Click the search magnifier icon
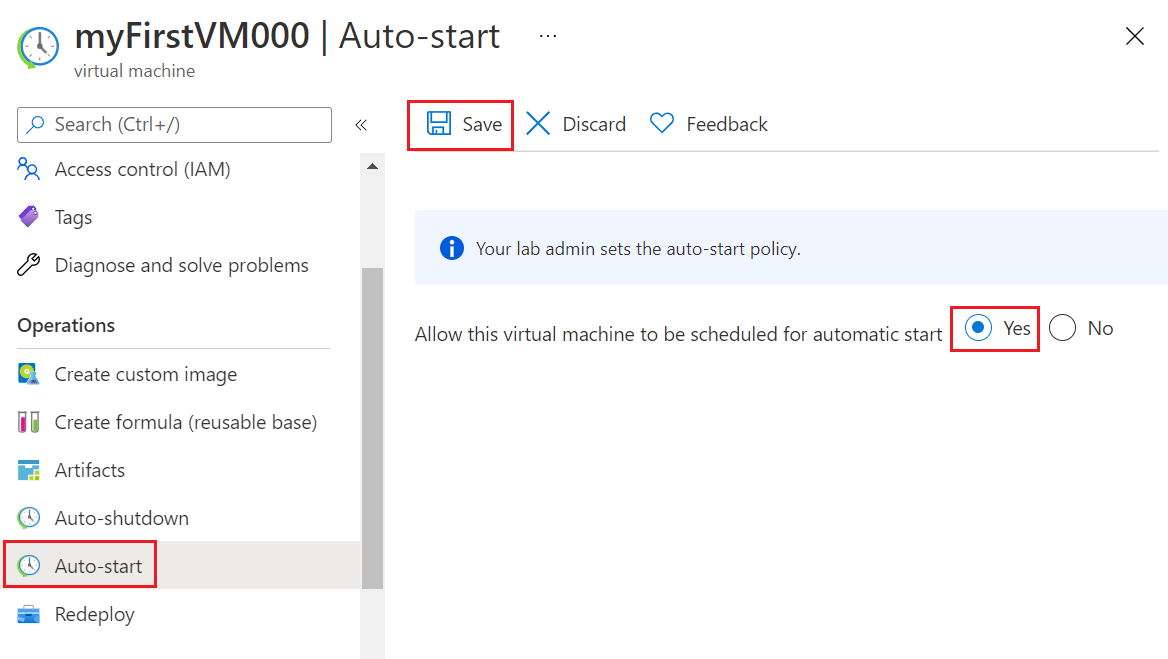Image resolution: width=1168 pixels, height=659 pixels. click(35, 124)
